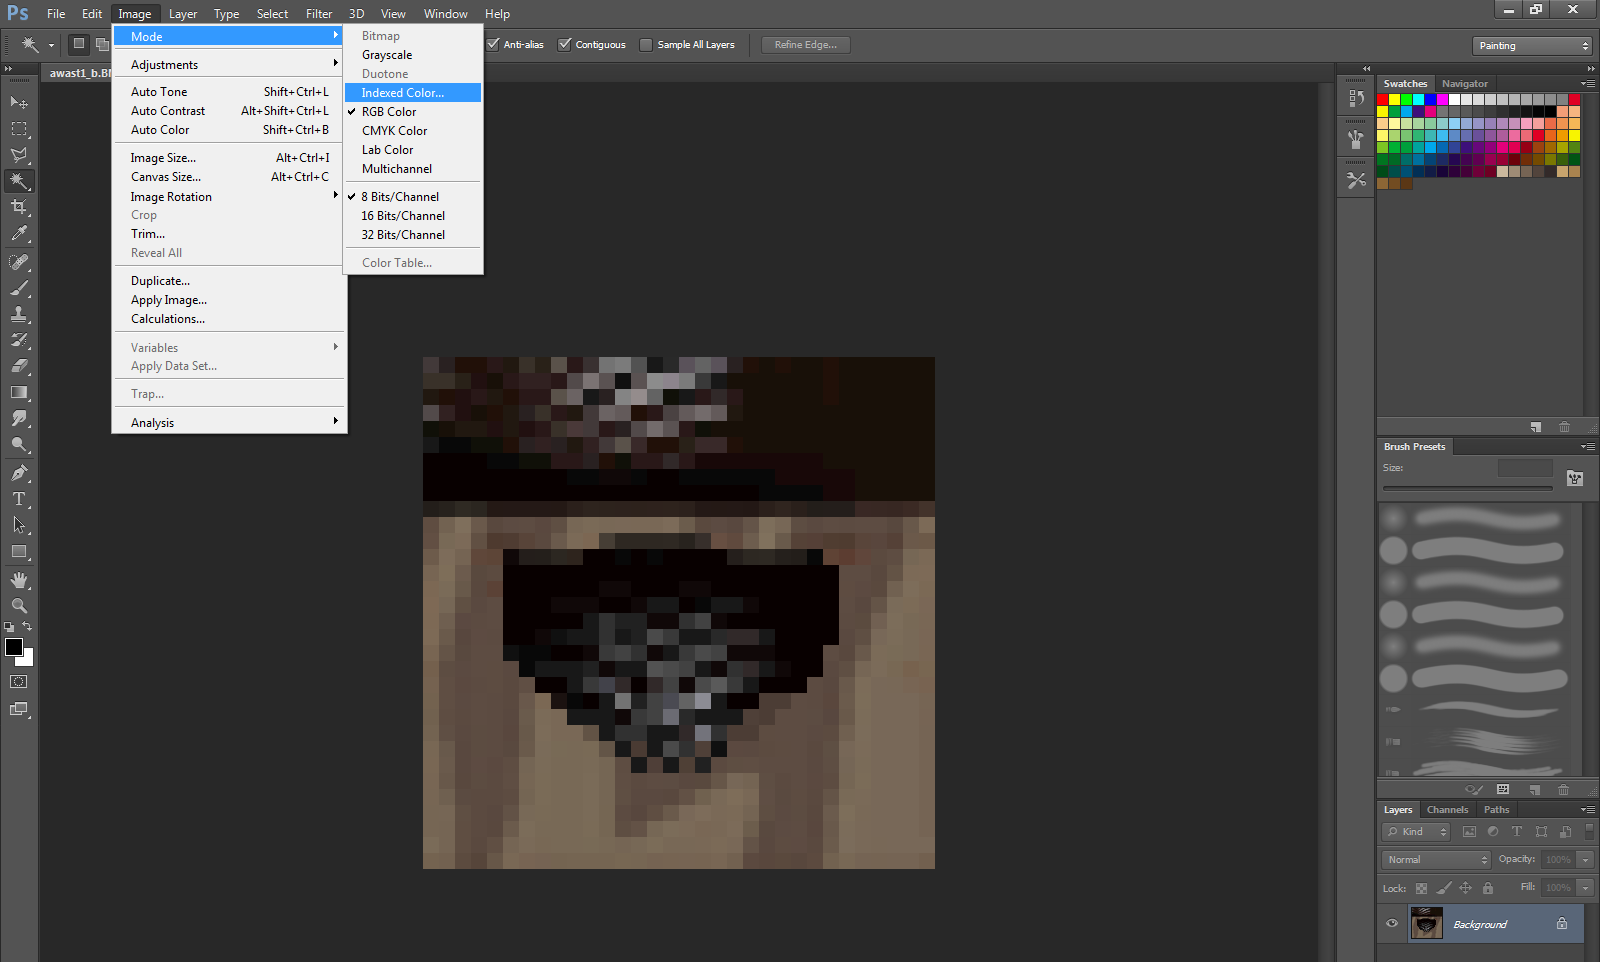Select the Hand tool
The image size is (1600, 962).
point(19,580)
